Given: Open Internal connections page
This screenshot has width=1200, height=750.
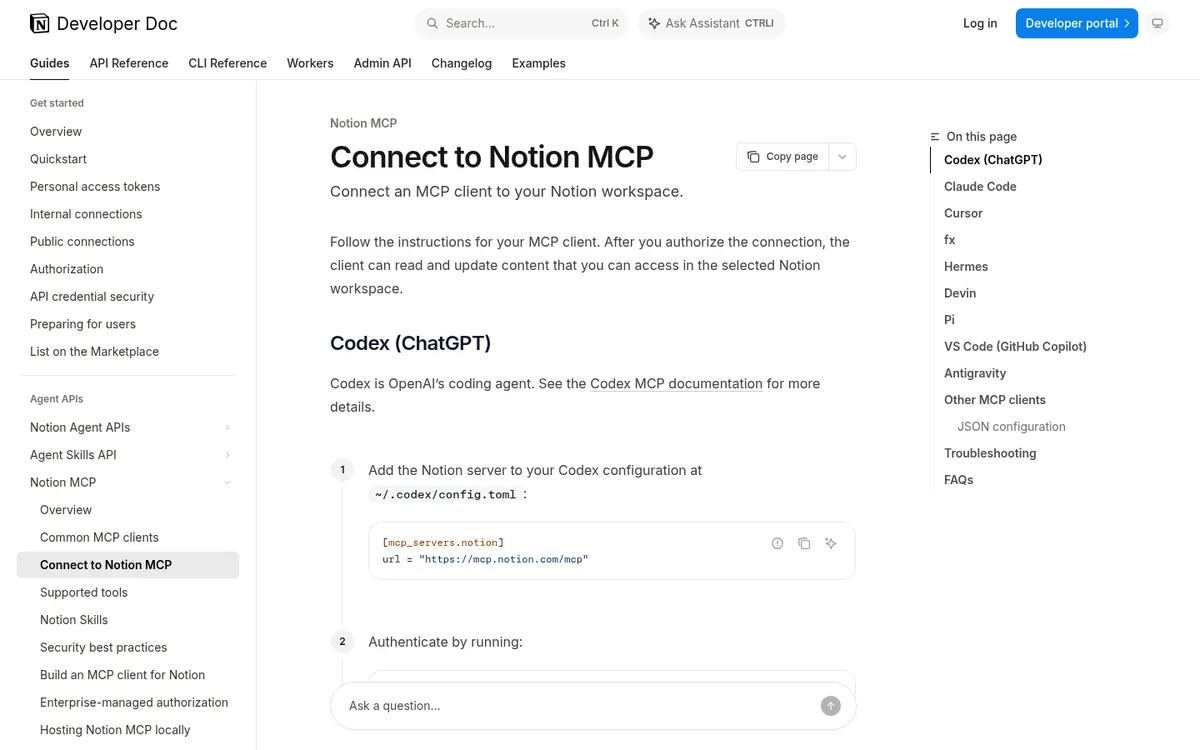Looking at the screenshot, I should (86, 214).
